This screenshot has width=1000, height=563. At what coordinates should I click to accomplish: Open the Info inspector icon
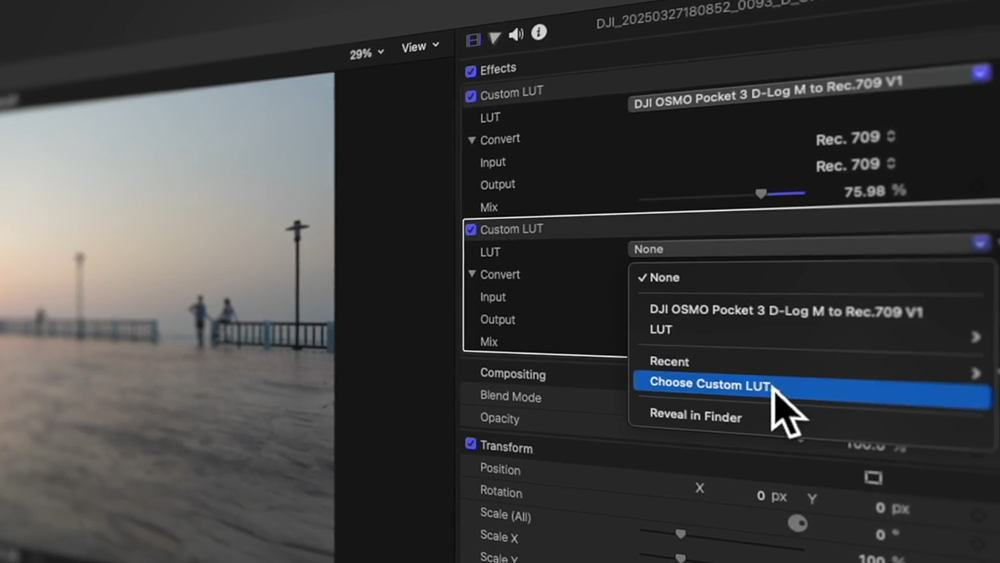[x=539, y=32]
